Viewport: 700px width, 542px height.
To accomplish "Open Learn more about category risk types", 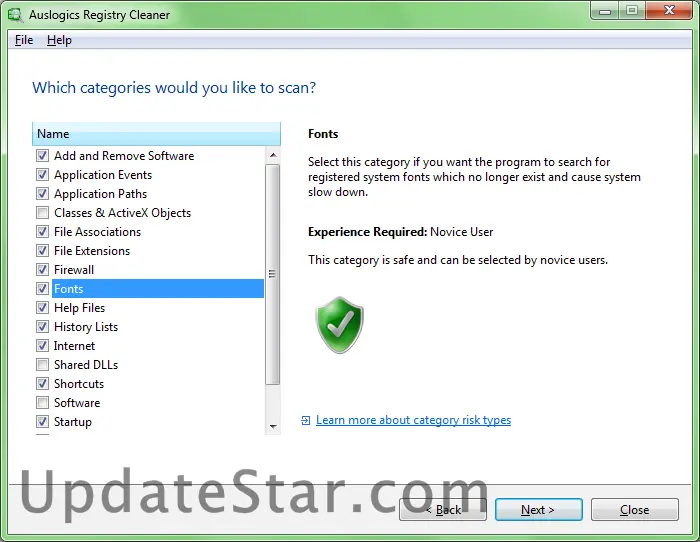I will [413, 420].
